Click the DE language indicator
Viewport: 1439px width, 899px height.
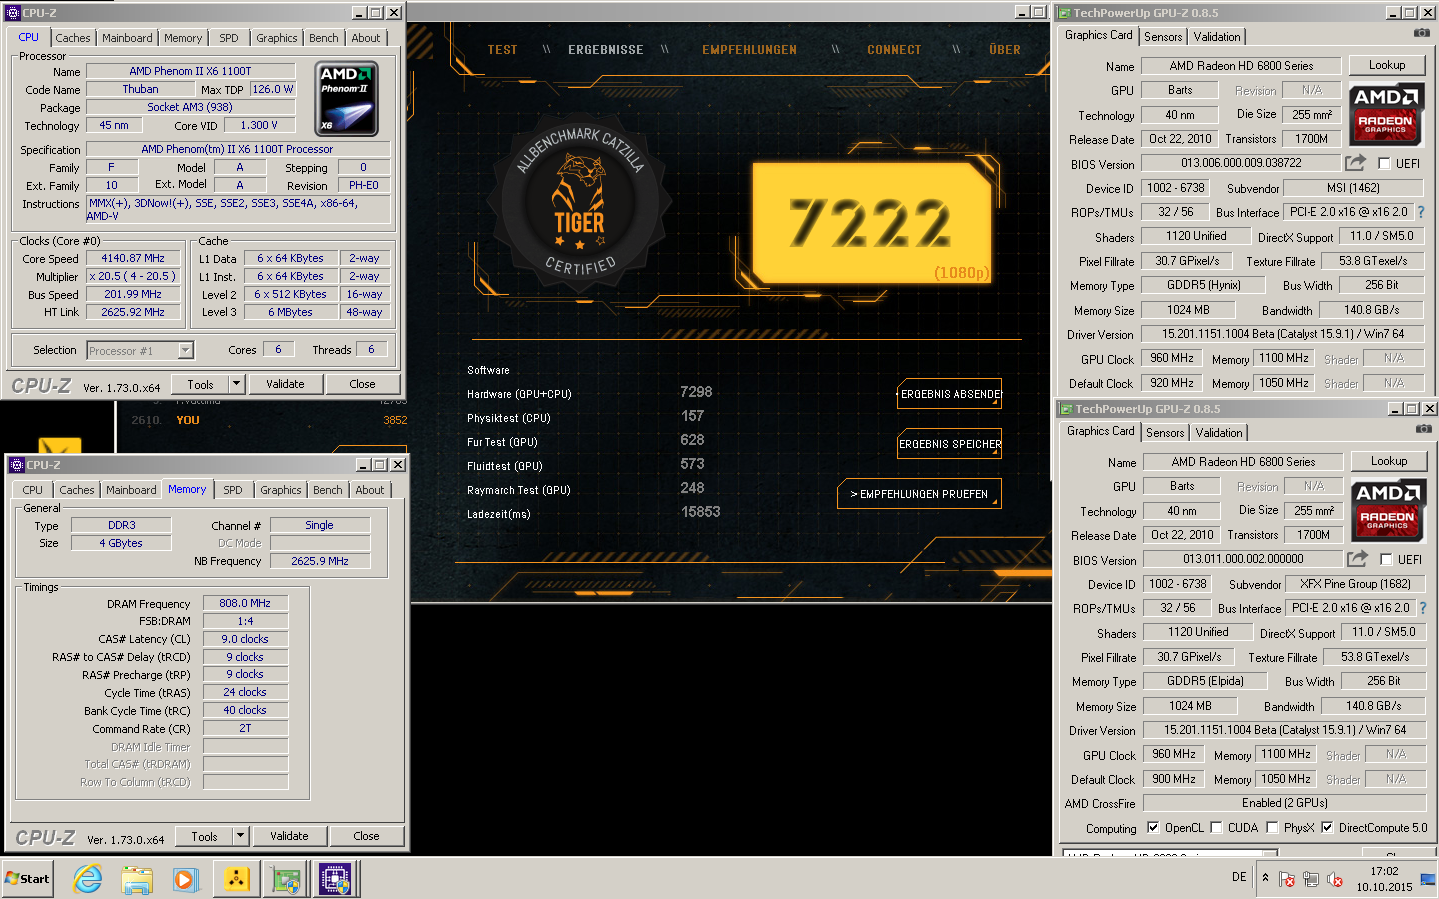click(x=1239, y=877)
